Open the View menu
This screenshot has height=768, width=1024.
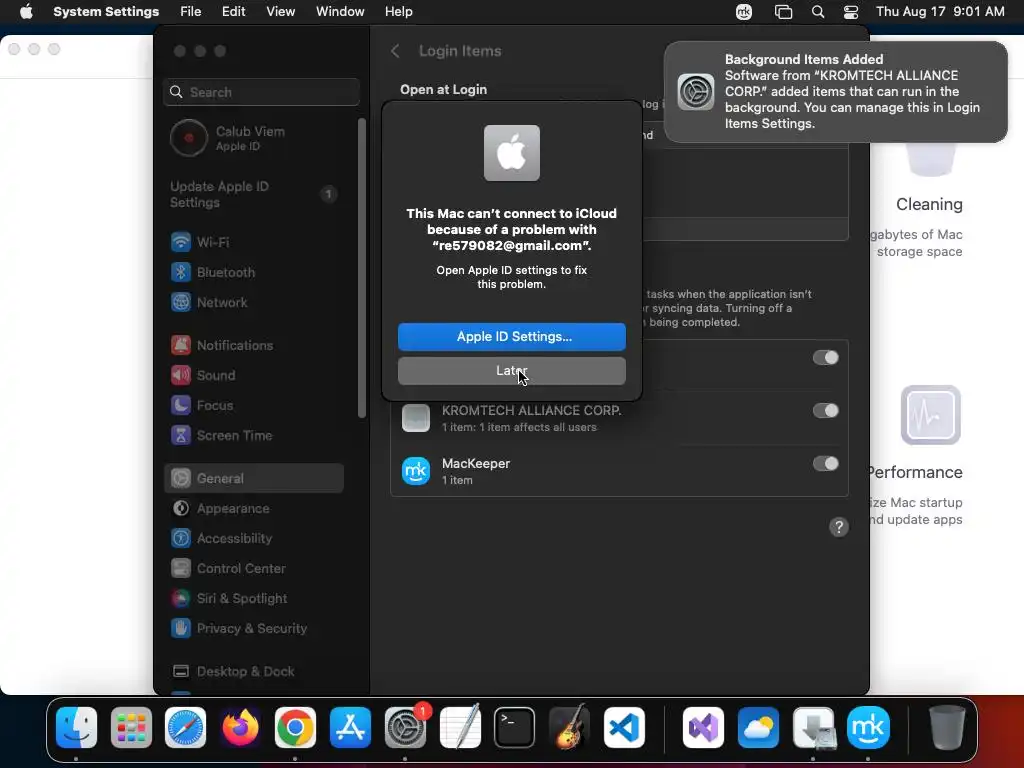(x=280, y=12)
